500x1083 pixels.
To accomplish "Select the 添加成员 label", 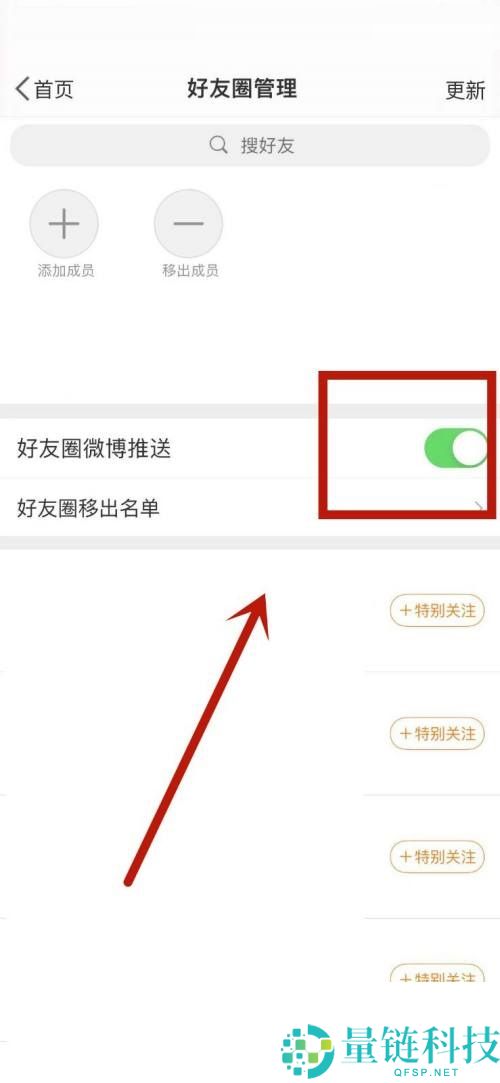I will coord(66,271).
